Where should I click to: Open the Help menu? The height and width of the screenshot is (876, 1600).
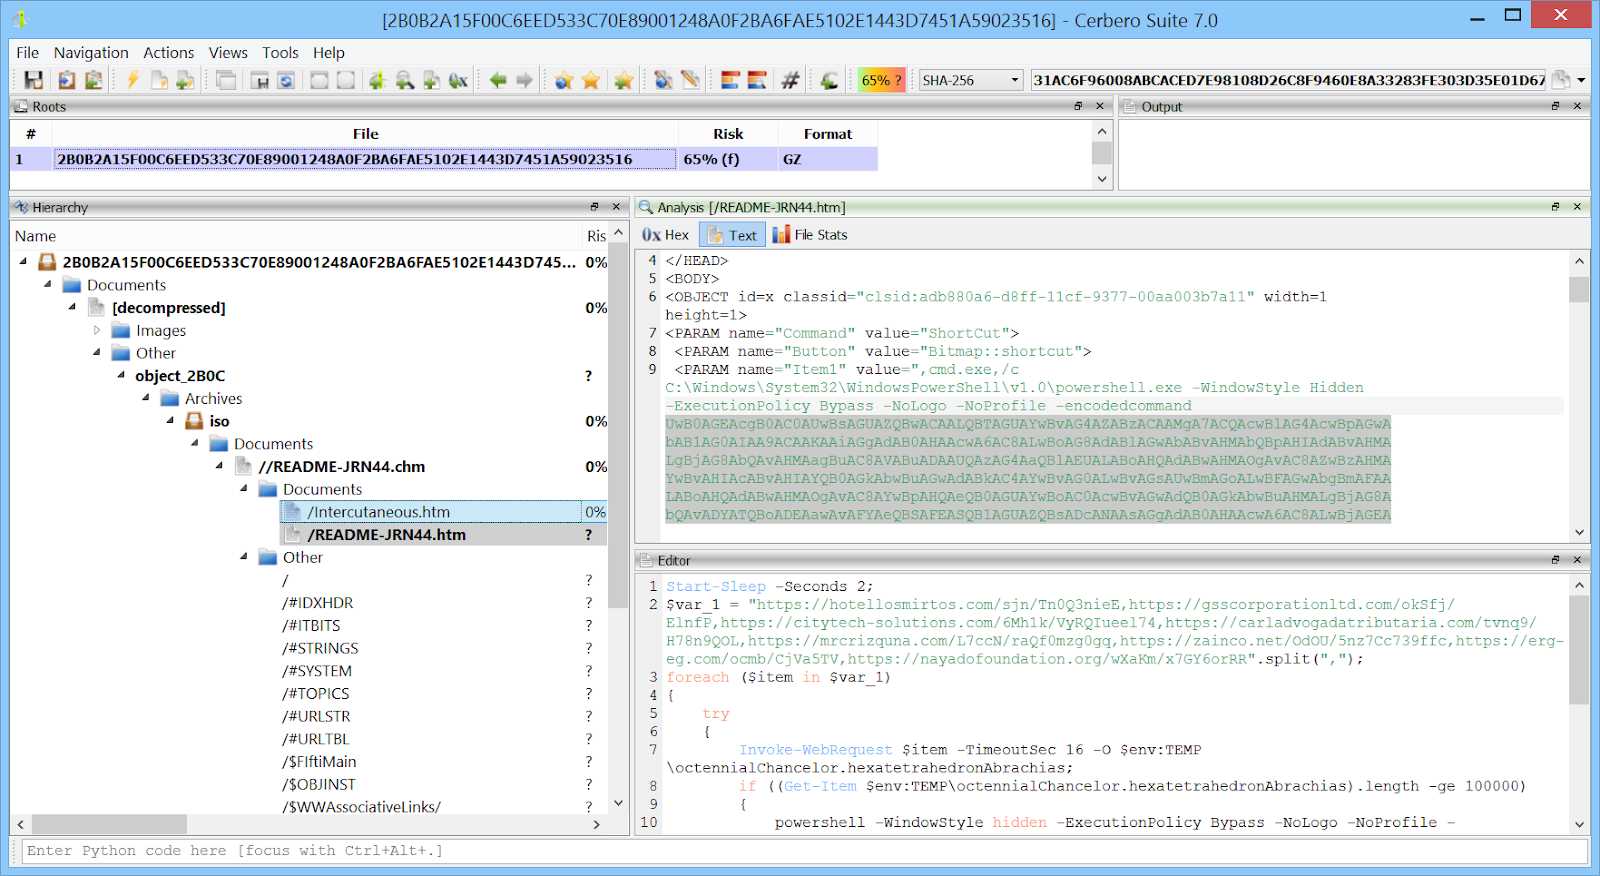(328, 52)
